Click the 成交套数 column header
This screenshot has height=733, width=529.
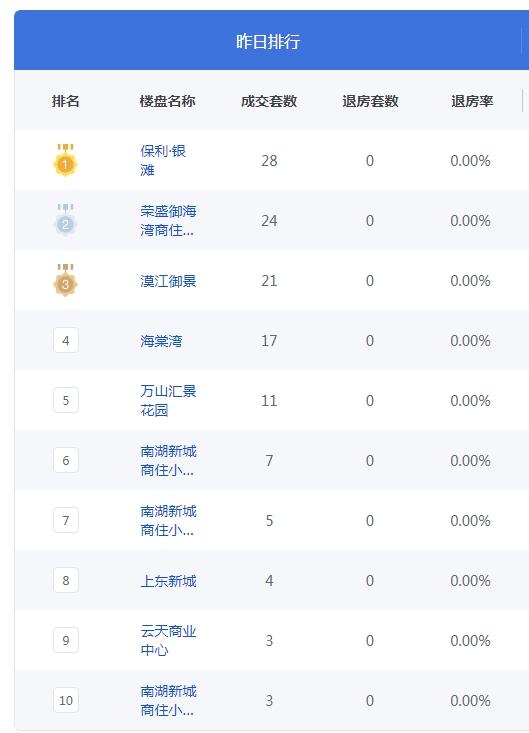269,101
